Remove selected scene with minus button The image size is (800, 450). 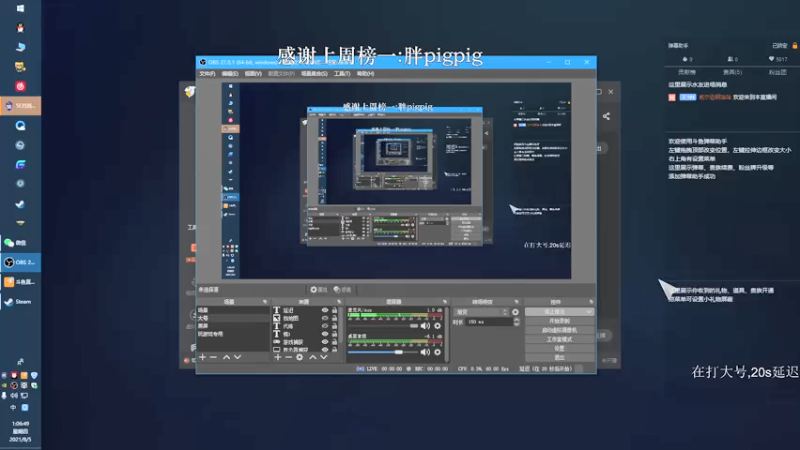click(x=213, y=357)
